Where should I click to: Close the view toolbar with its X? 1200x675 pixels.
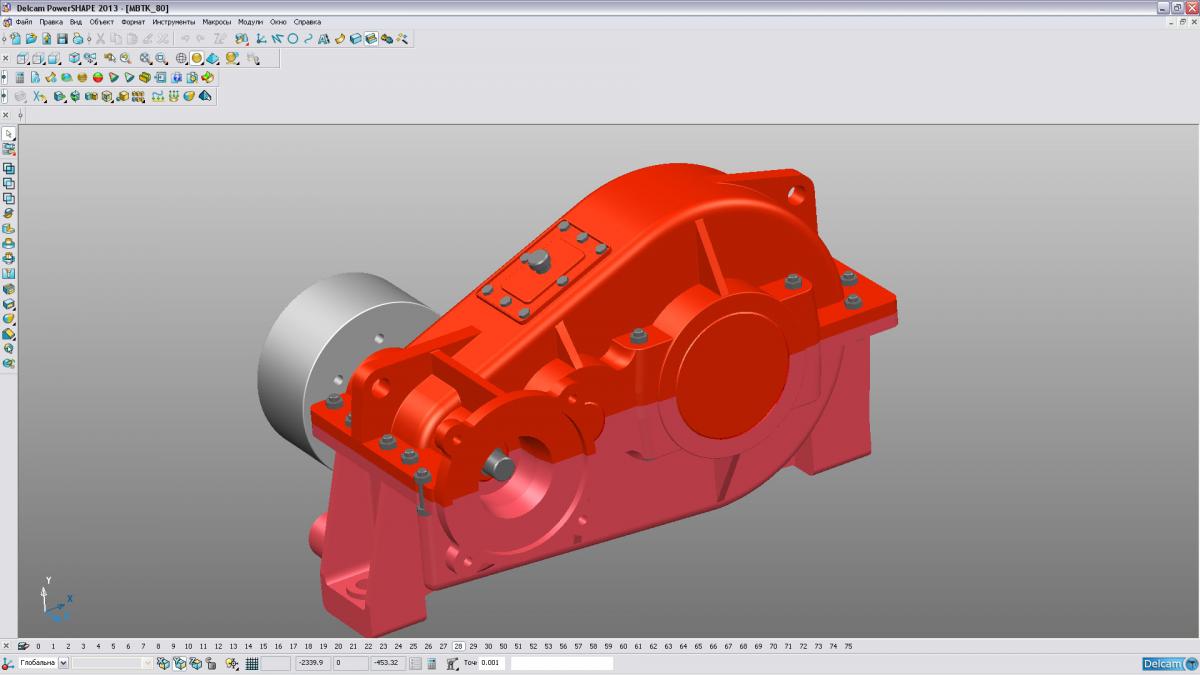point(6,58)
